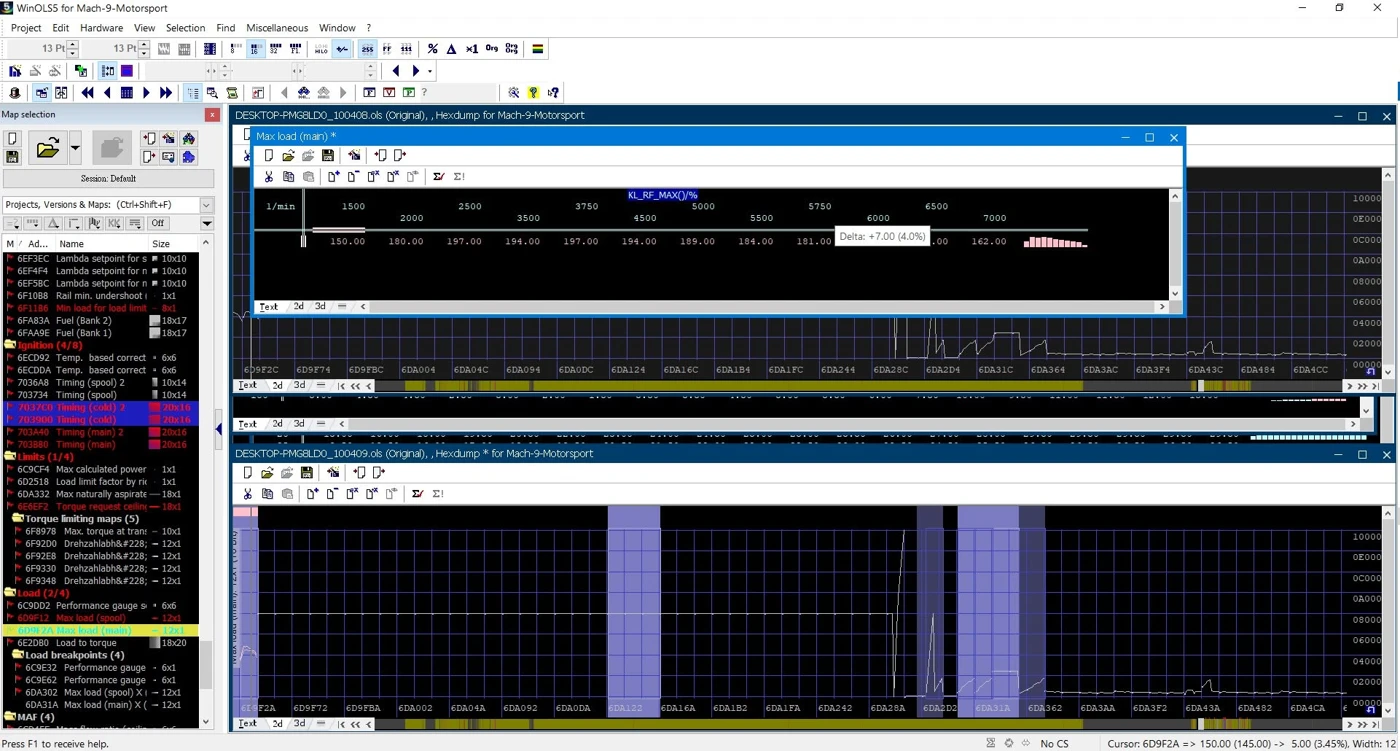The height and width of the screenshot is (751, 1400).
Task: Click the floppy save icon in Map selection
Action: 13,157
